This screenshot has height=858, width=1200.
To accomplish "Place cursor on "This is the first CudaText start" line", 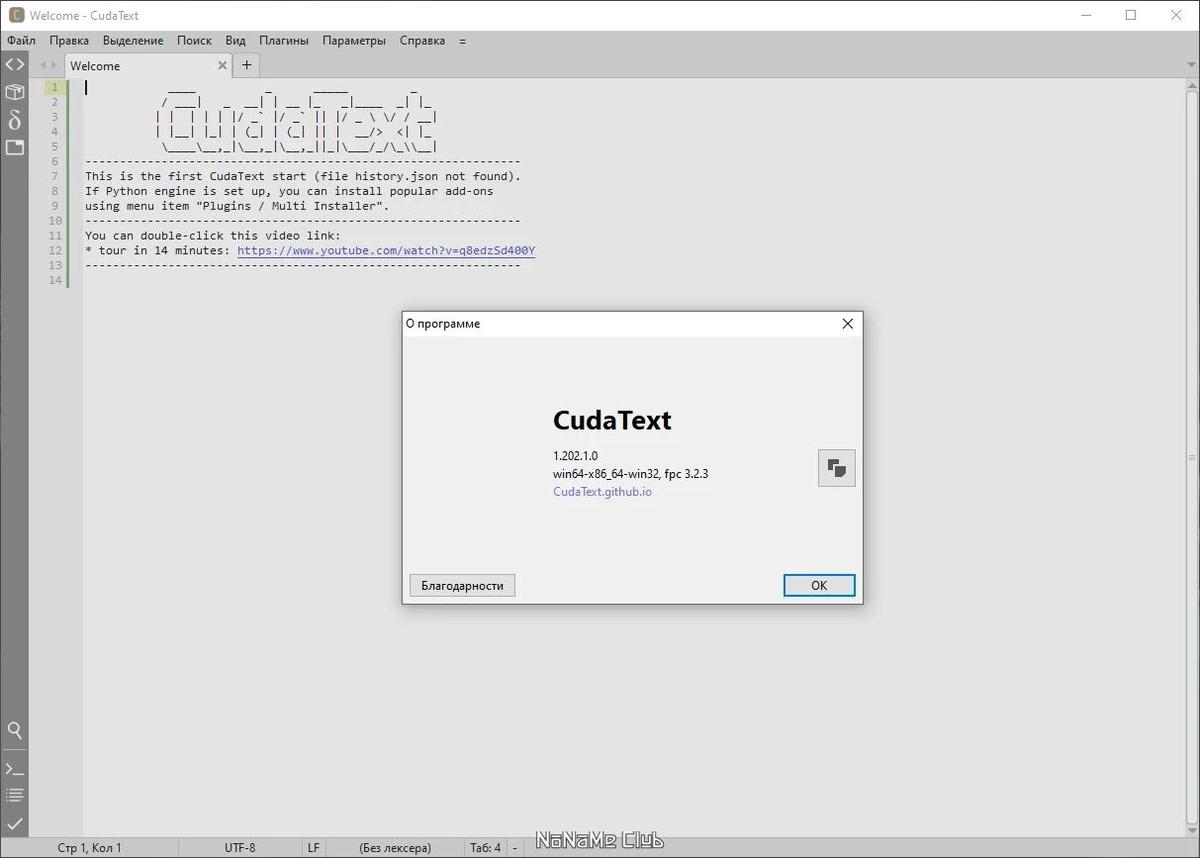I will [303, 176].
